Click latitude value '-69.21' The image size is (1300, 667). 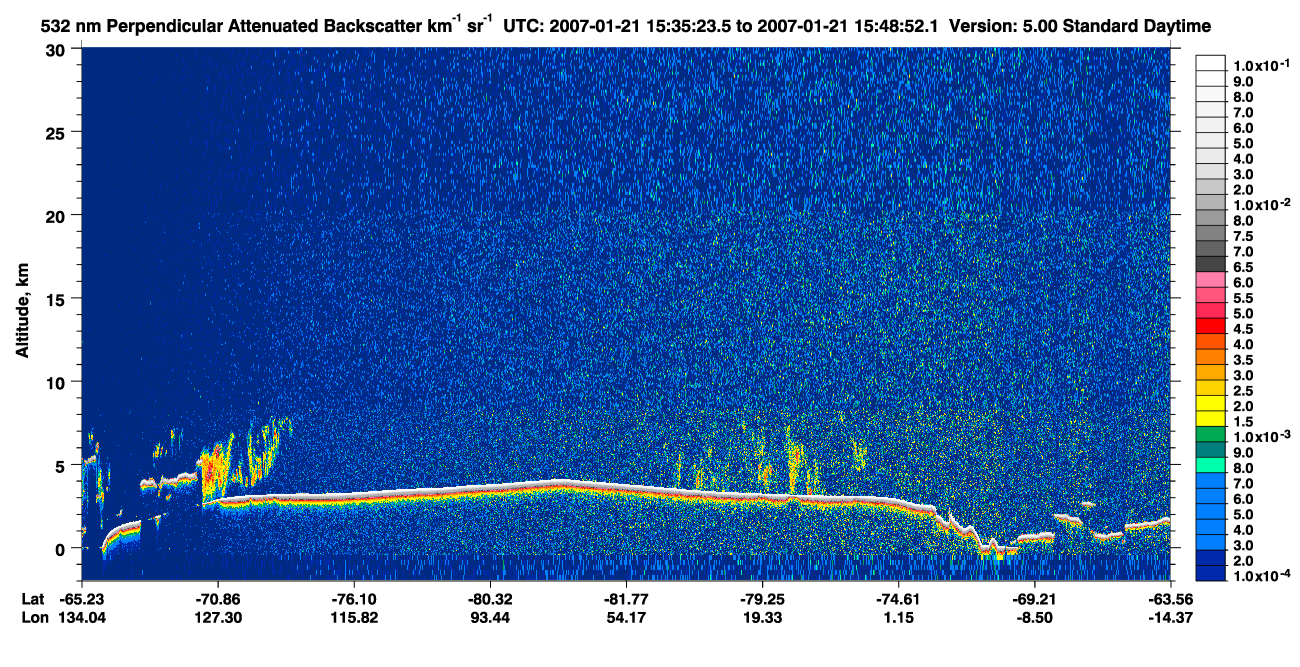(x=1034, y=599)
